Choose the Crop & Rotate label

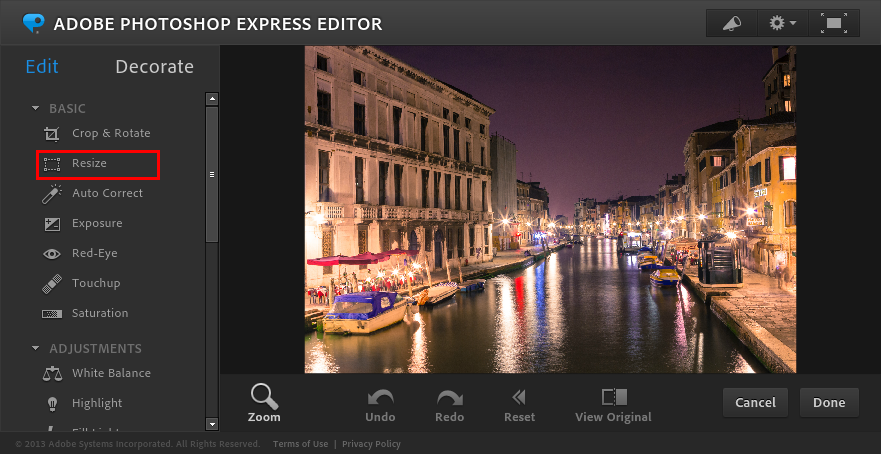(111, 134)
